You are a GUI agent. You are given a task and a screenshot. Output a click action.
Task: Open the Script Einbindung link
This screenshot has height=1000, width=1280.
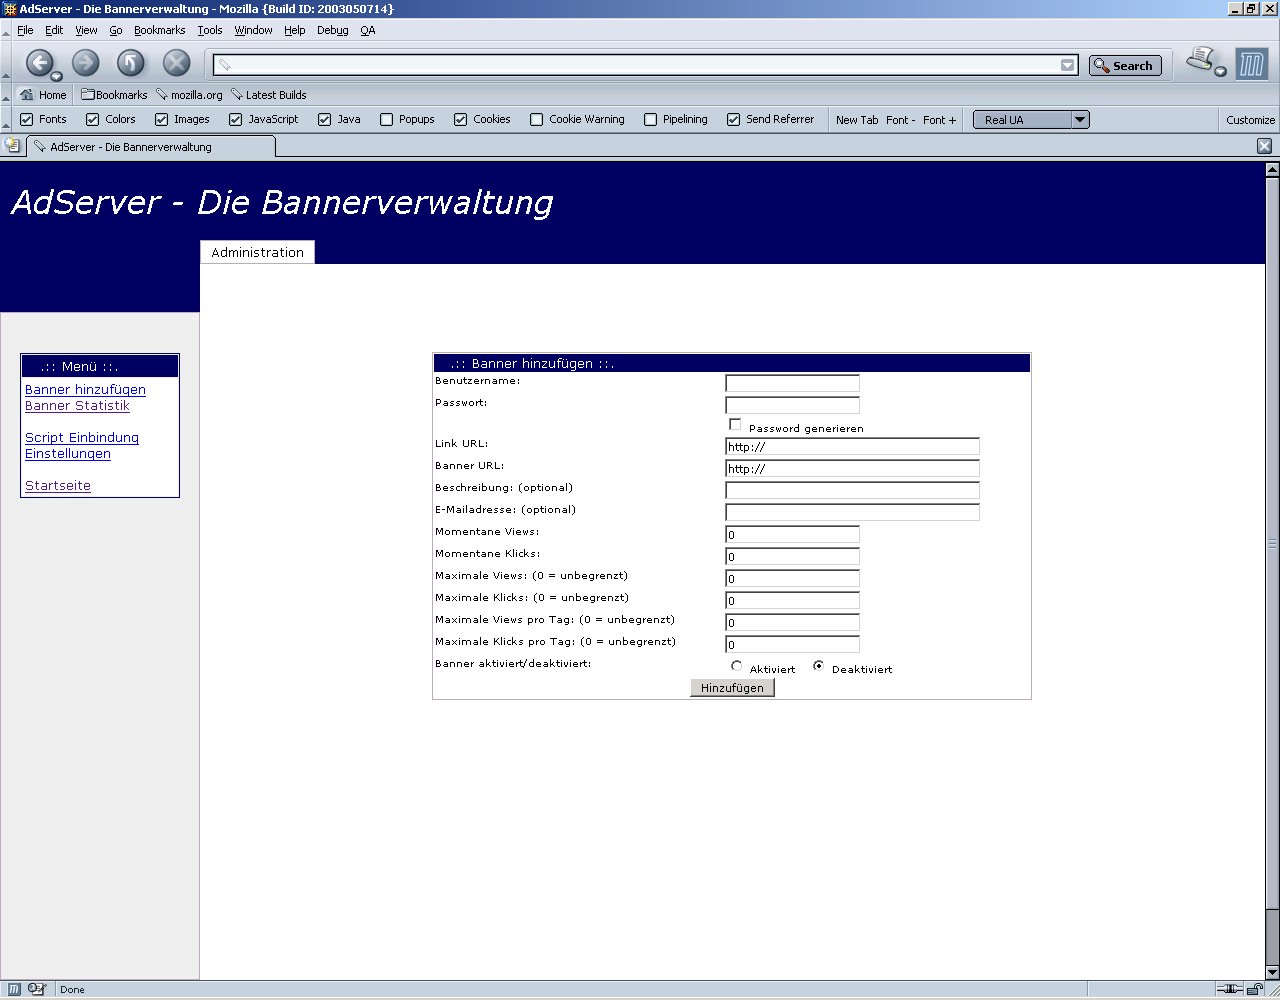tap(82, 438)
